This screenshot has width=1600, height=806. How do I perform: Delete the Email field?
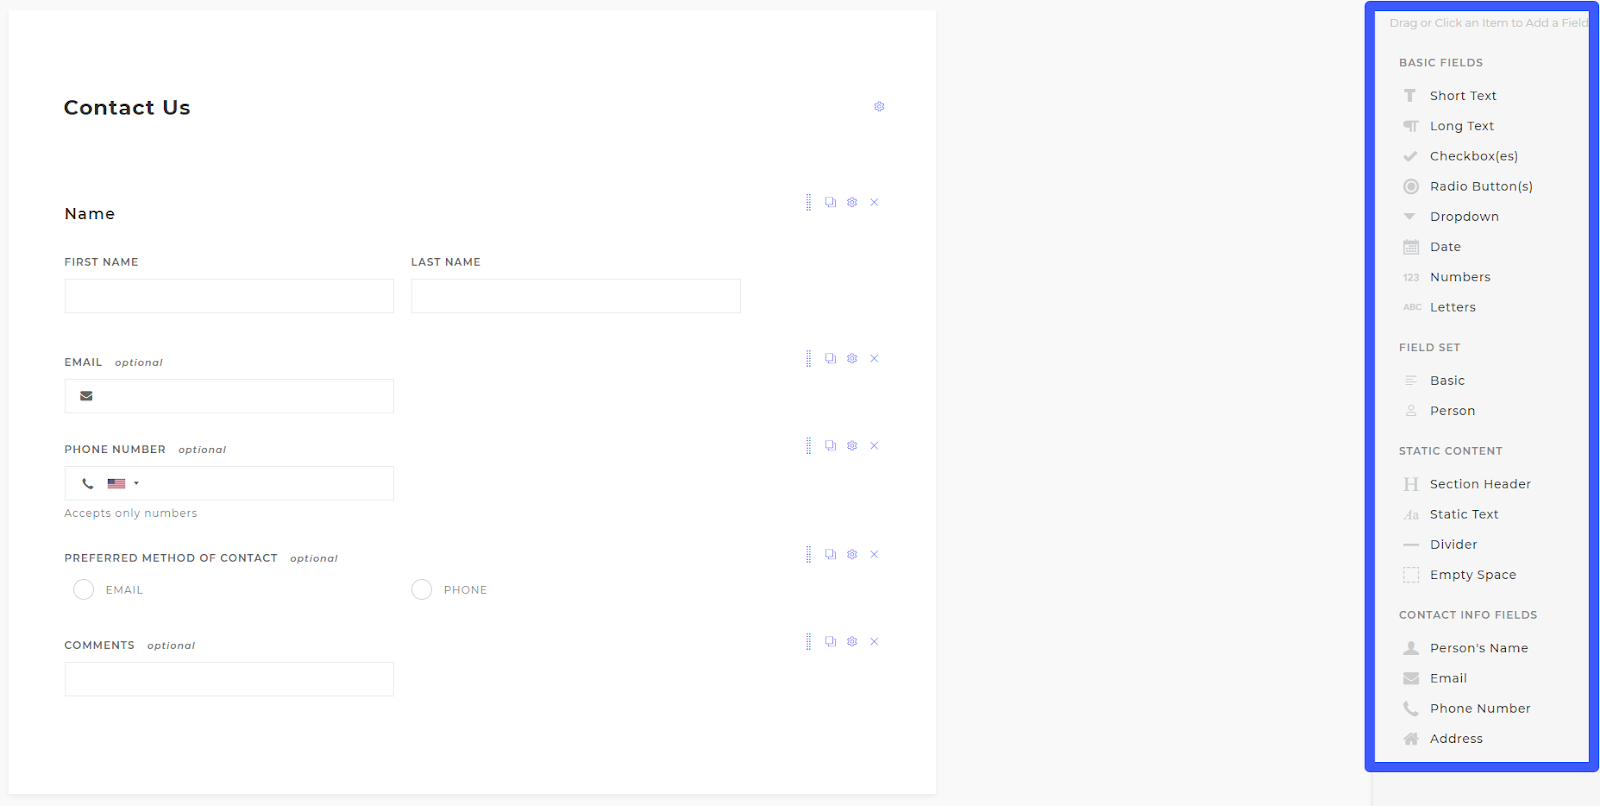pos(874,359)
